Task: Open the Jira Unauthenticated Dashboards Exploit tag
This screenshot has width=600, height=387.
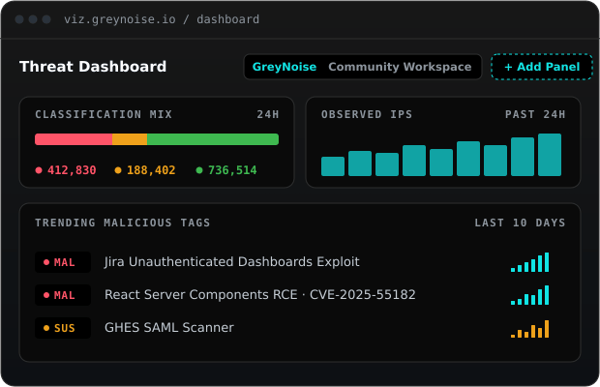Action: click(232, 262)
